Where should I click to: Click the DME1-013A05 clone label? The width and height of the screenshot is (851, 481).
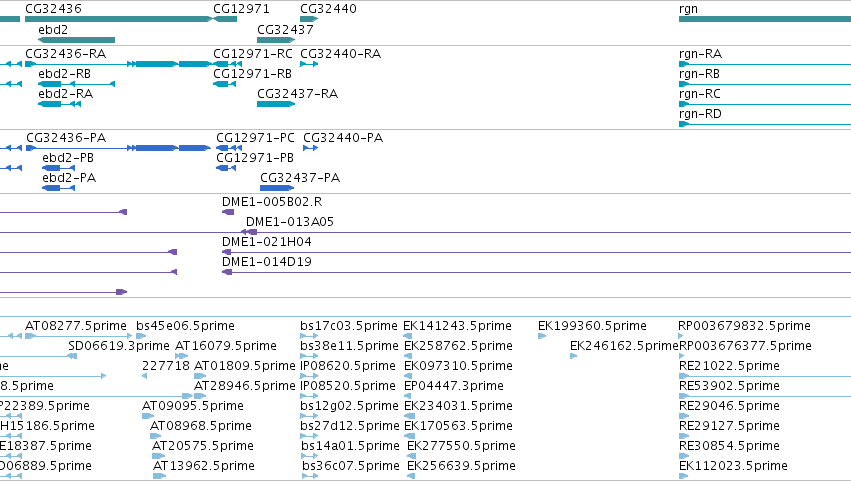click(290, 221)
